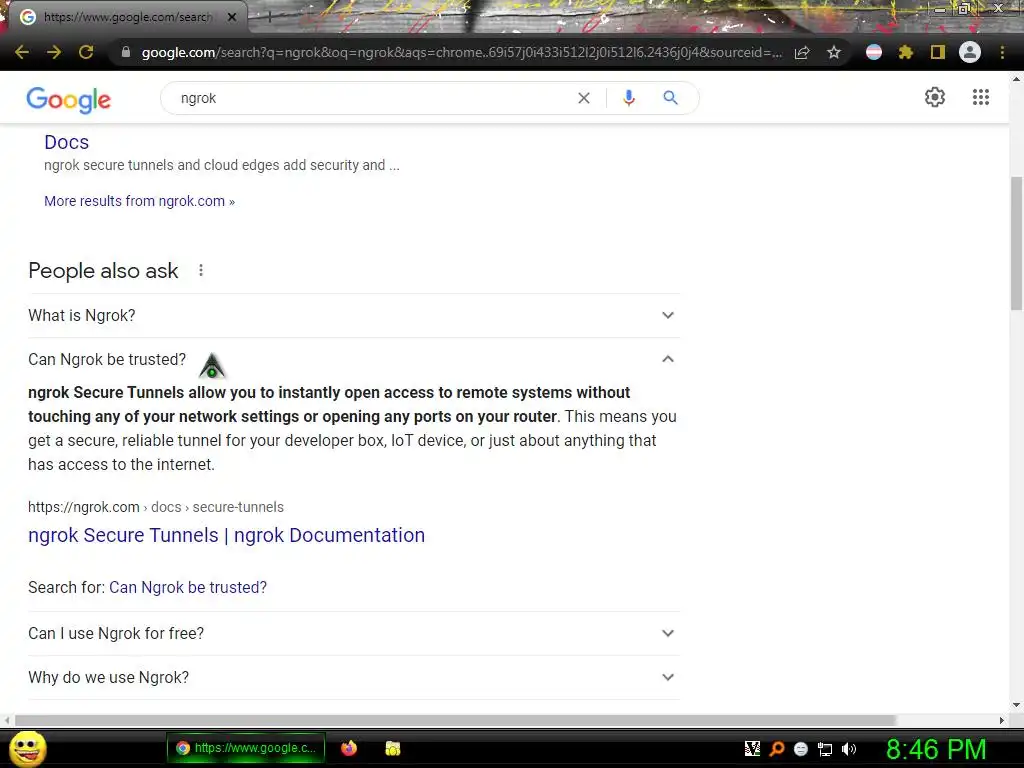
Task: Open the file manager taskbar icon
Action: (392, 748)
